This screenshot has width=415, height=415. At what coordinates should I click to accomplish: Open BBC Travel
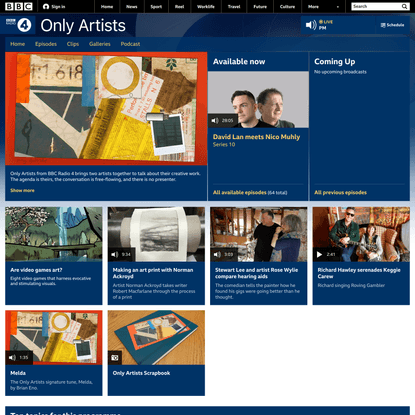pyautogui.click(x=234, y=7)
